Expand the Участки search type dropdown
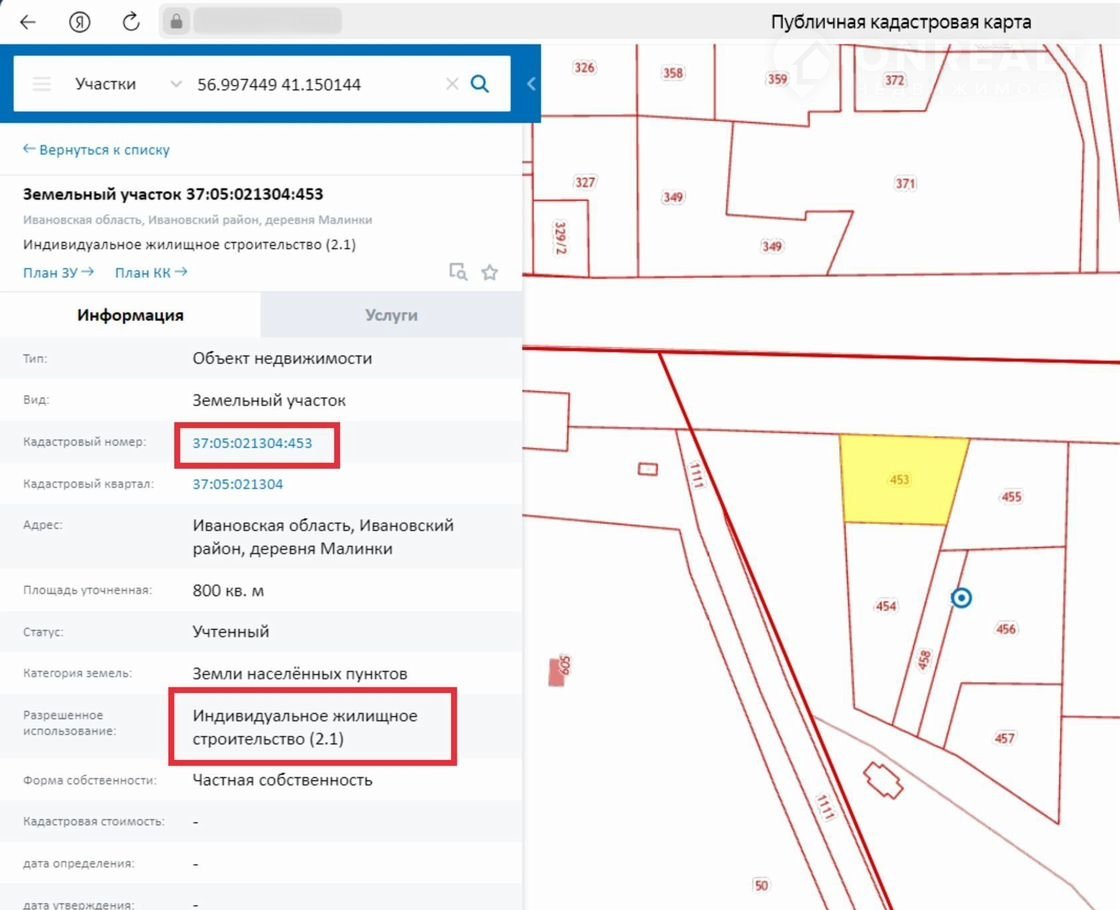1120x910 pixels. coord(176,84)
